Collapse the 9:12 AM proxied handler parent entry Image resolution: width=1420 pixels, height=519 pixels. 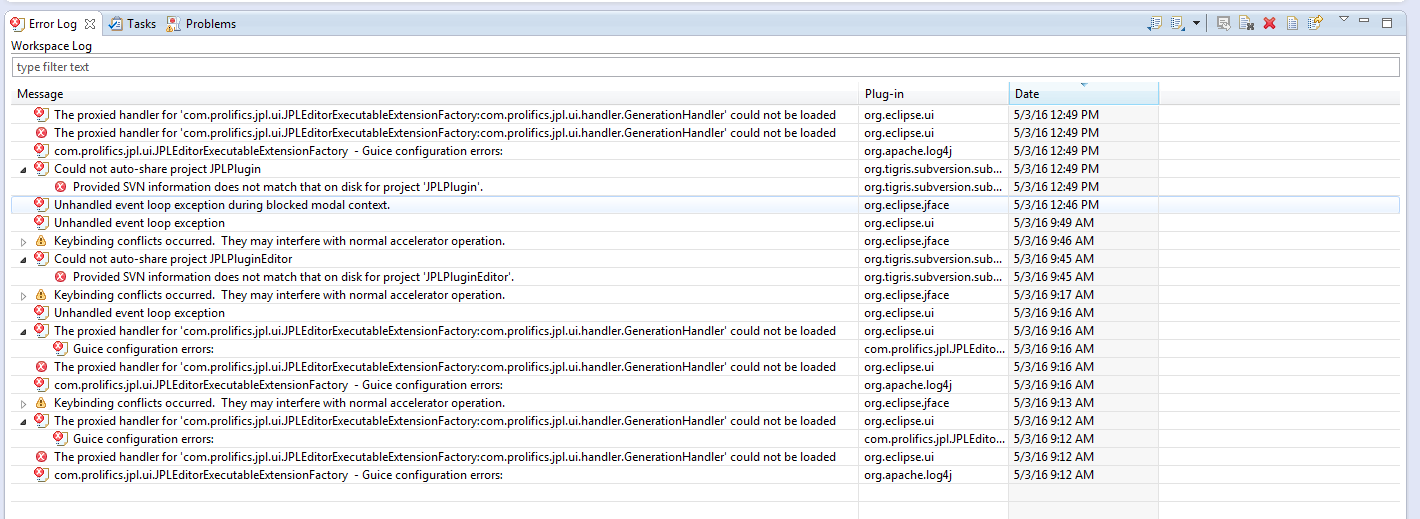tap(23, 421)
